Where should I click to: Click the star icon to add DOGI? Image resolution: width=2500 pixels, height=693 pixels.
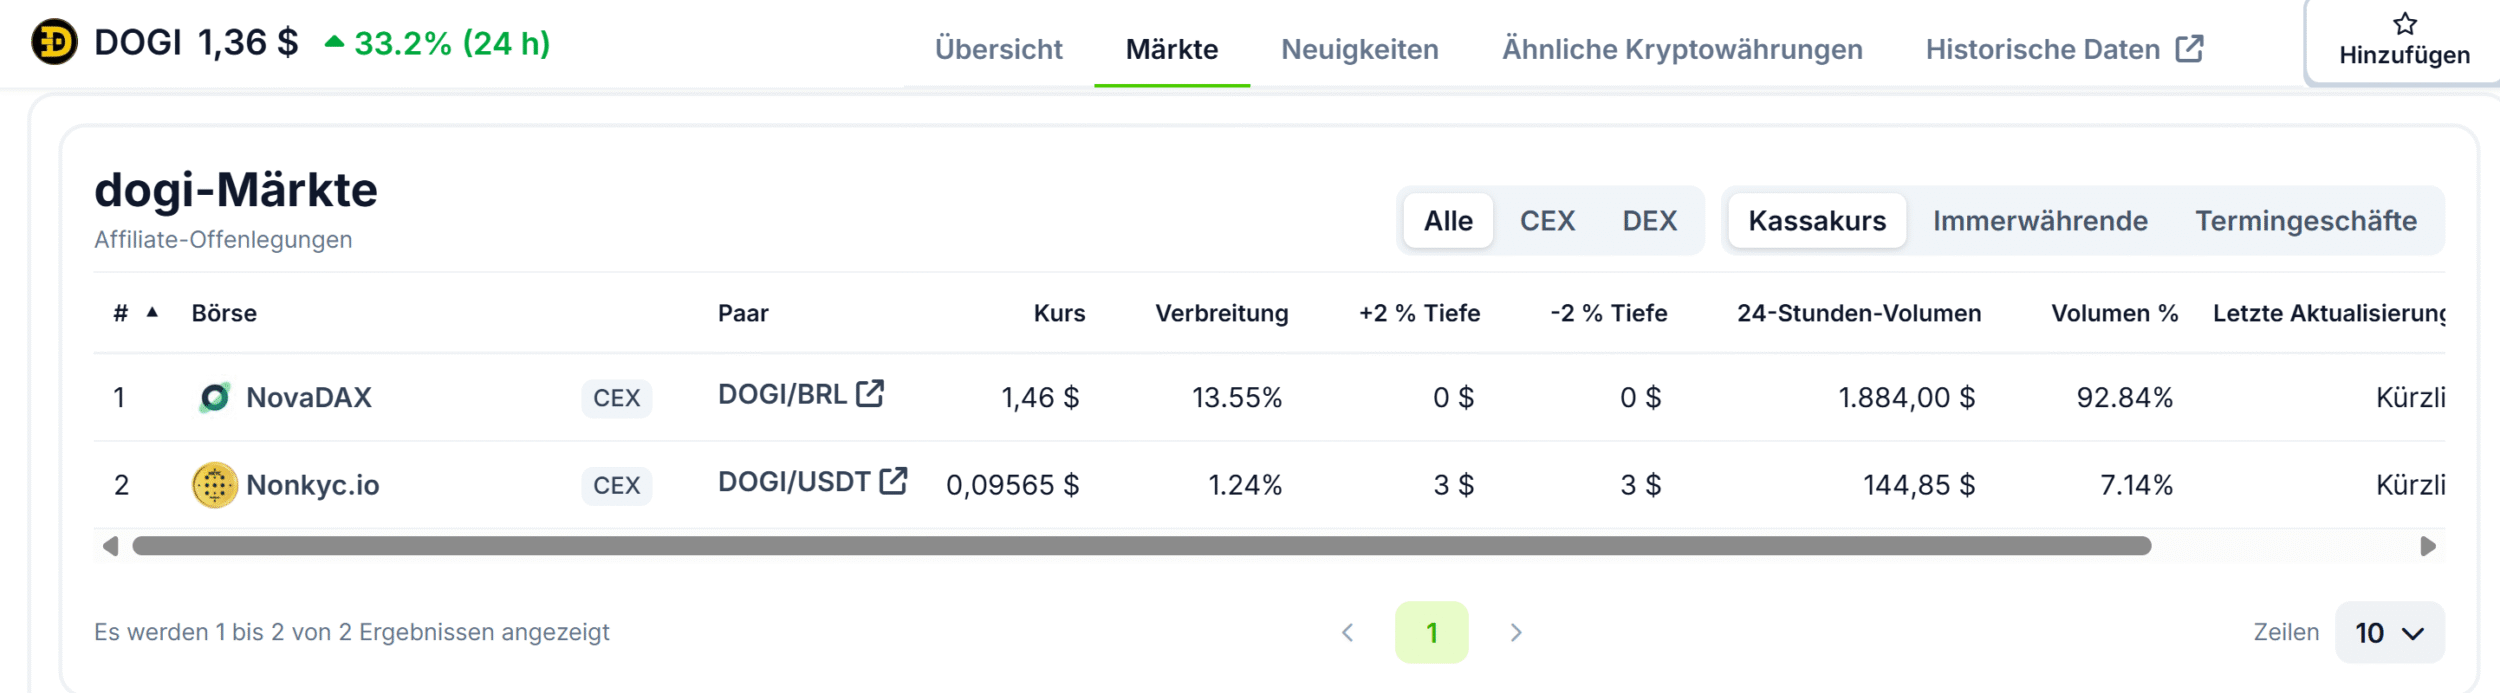2404,24
